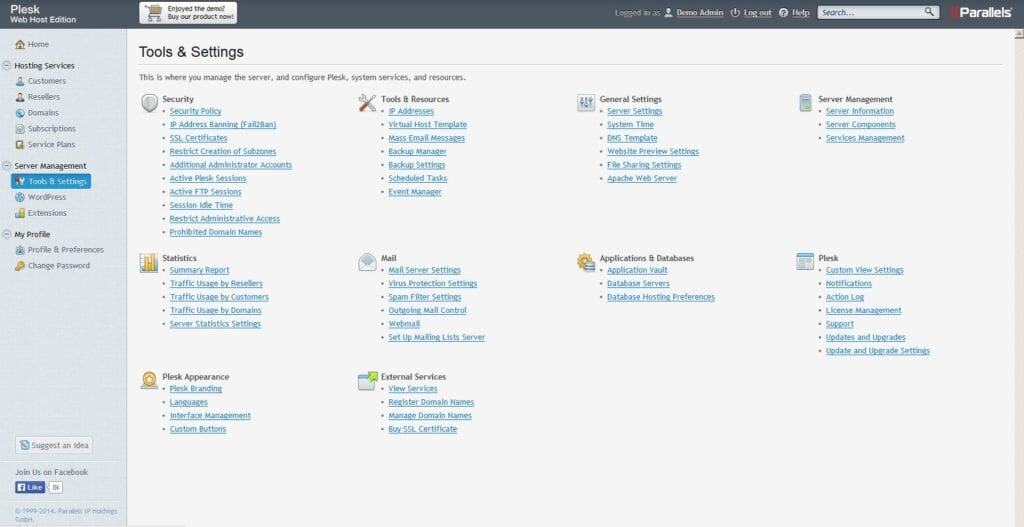
Task: Open IP Address Banning (Fail2Ban) link
Action: (222, 125)
